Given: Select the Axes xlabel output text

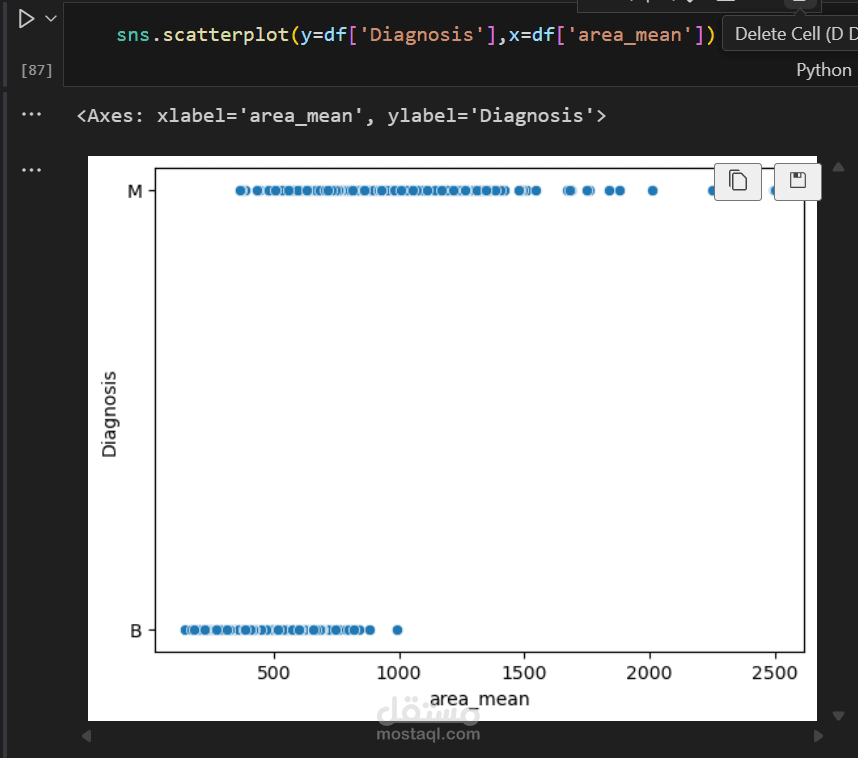Looking at the screenshot, I should coord(341,116).
